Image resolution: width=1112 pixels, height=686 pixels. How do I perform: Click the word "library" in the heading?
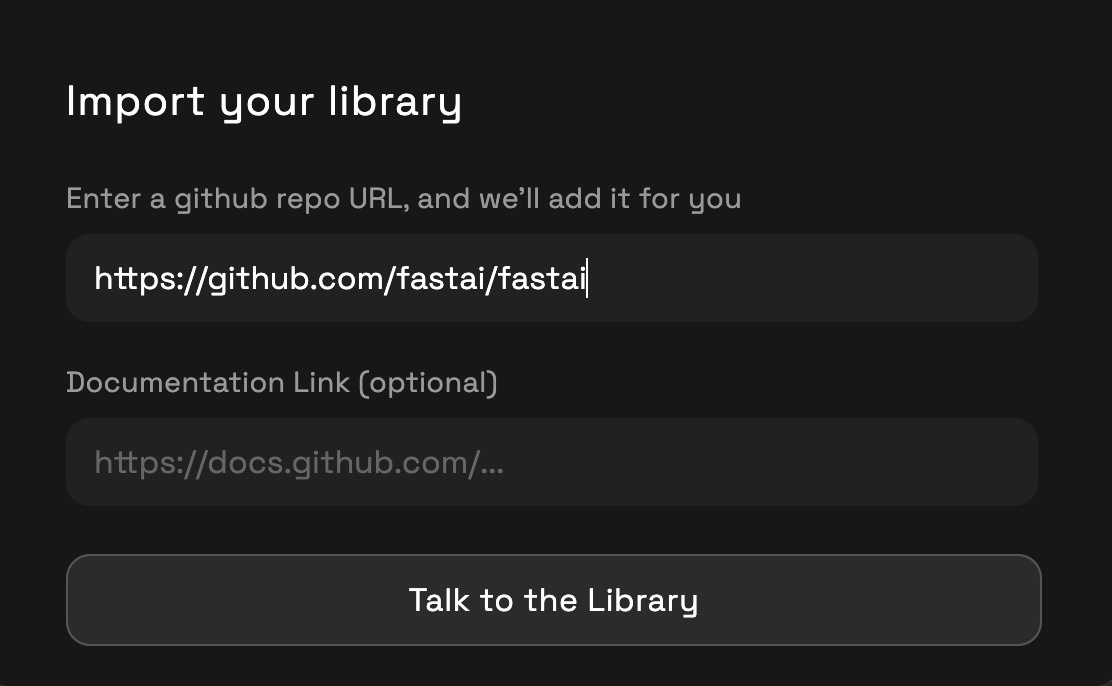click(x=395, y=101)
